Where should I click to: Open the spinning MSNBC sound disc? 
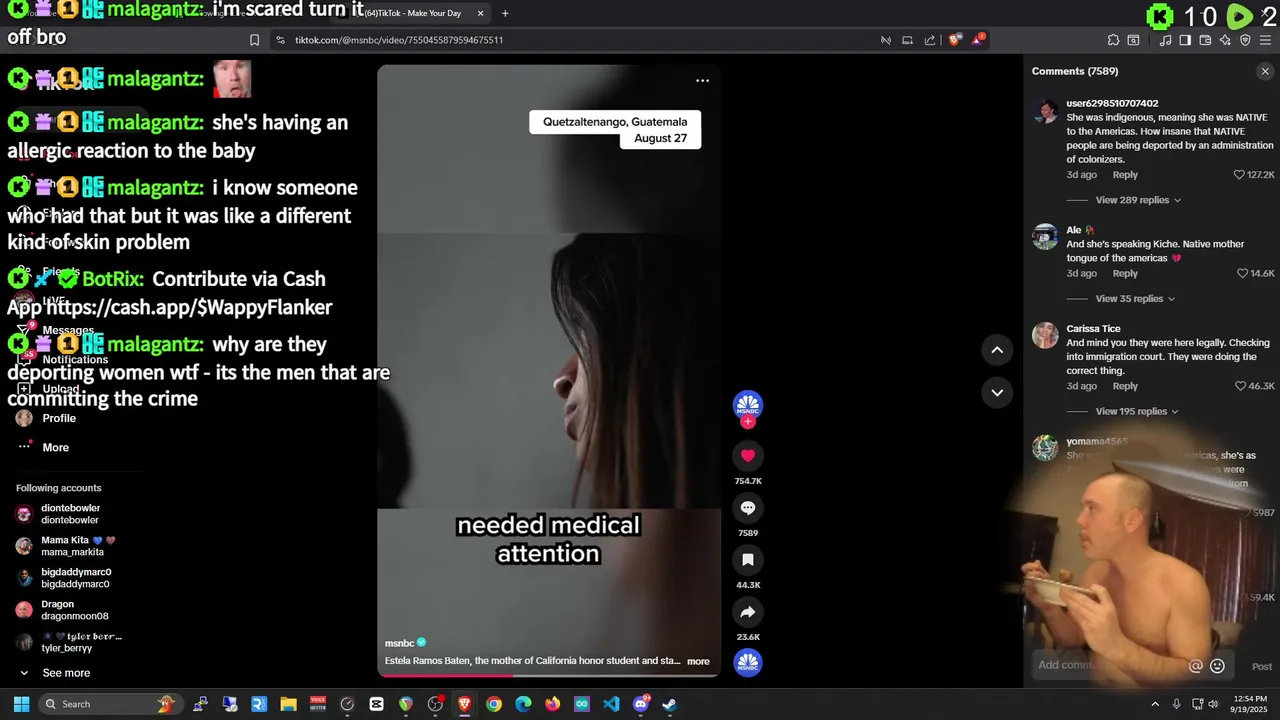point(748,662)
